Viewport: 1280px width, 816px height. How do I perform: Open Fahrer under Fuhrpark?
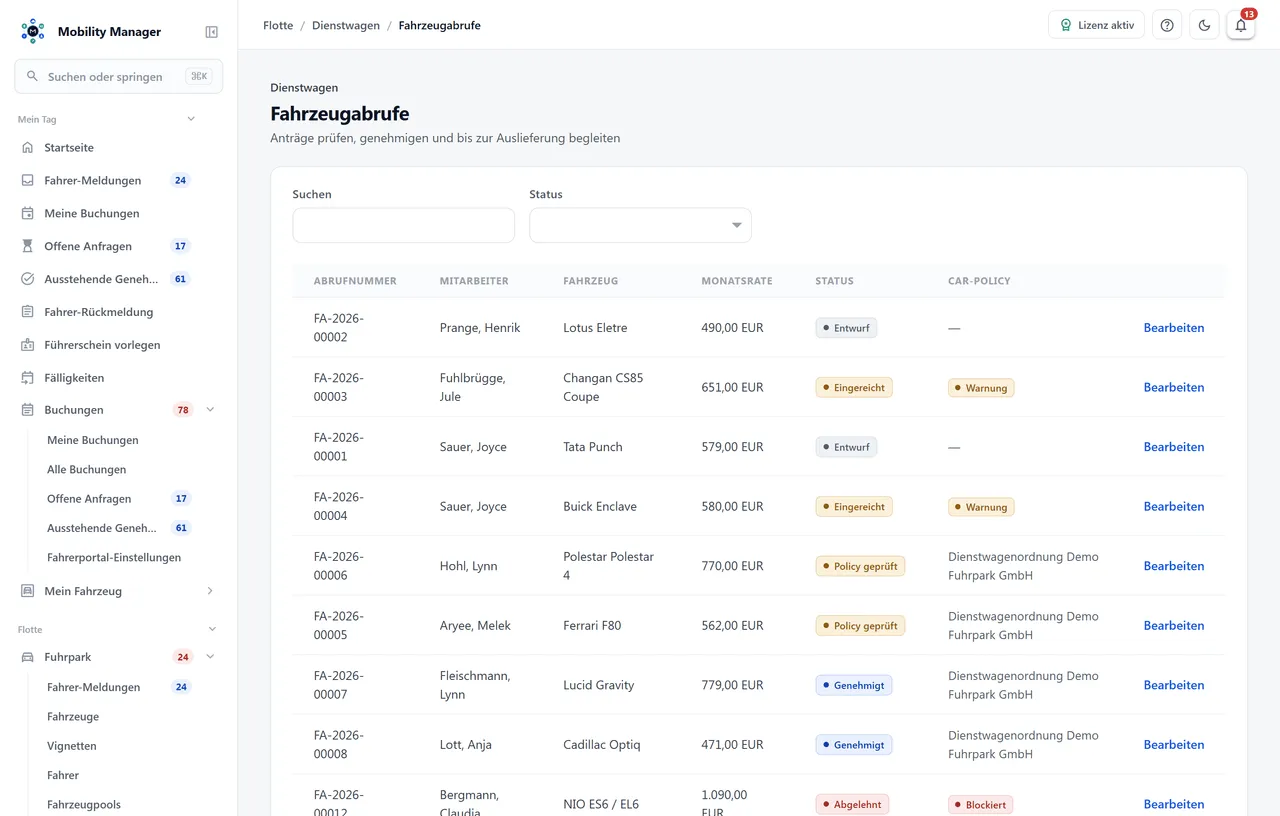pos(63,775)
